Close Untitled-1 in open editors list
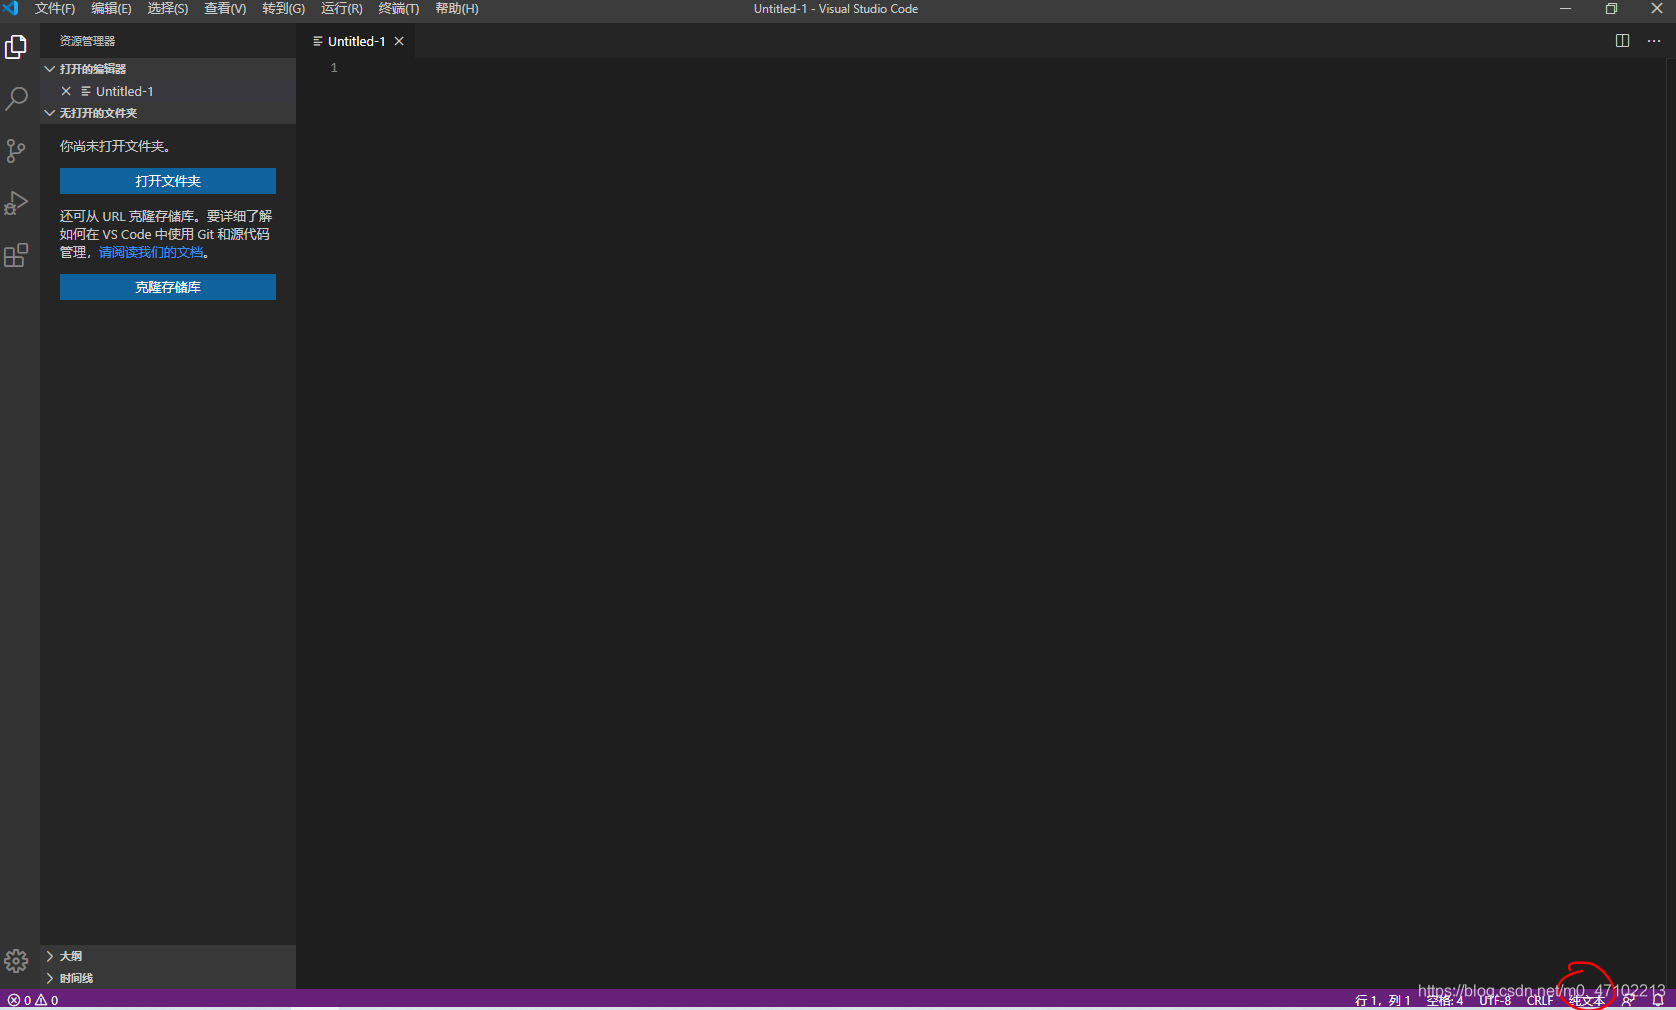 66,91
